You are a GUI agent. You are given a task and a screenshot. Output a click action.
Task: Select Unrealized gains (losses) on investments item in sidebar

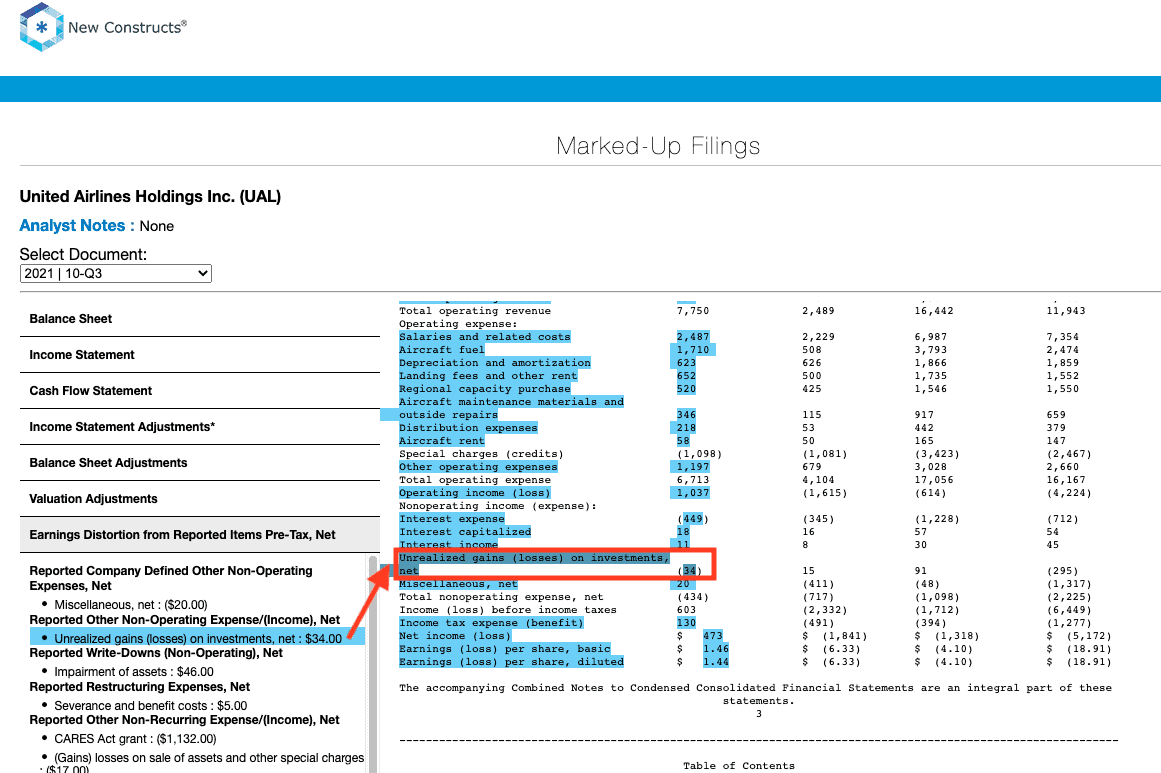click(198, 638)
